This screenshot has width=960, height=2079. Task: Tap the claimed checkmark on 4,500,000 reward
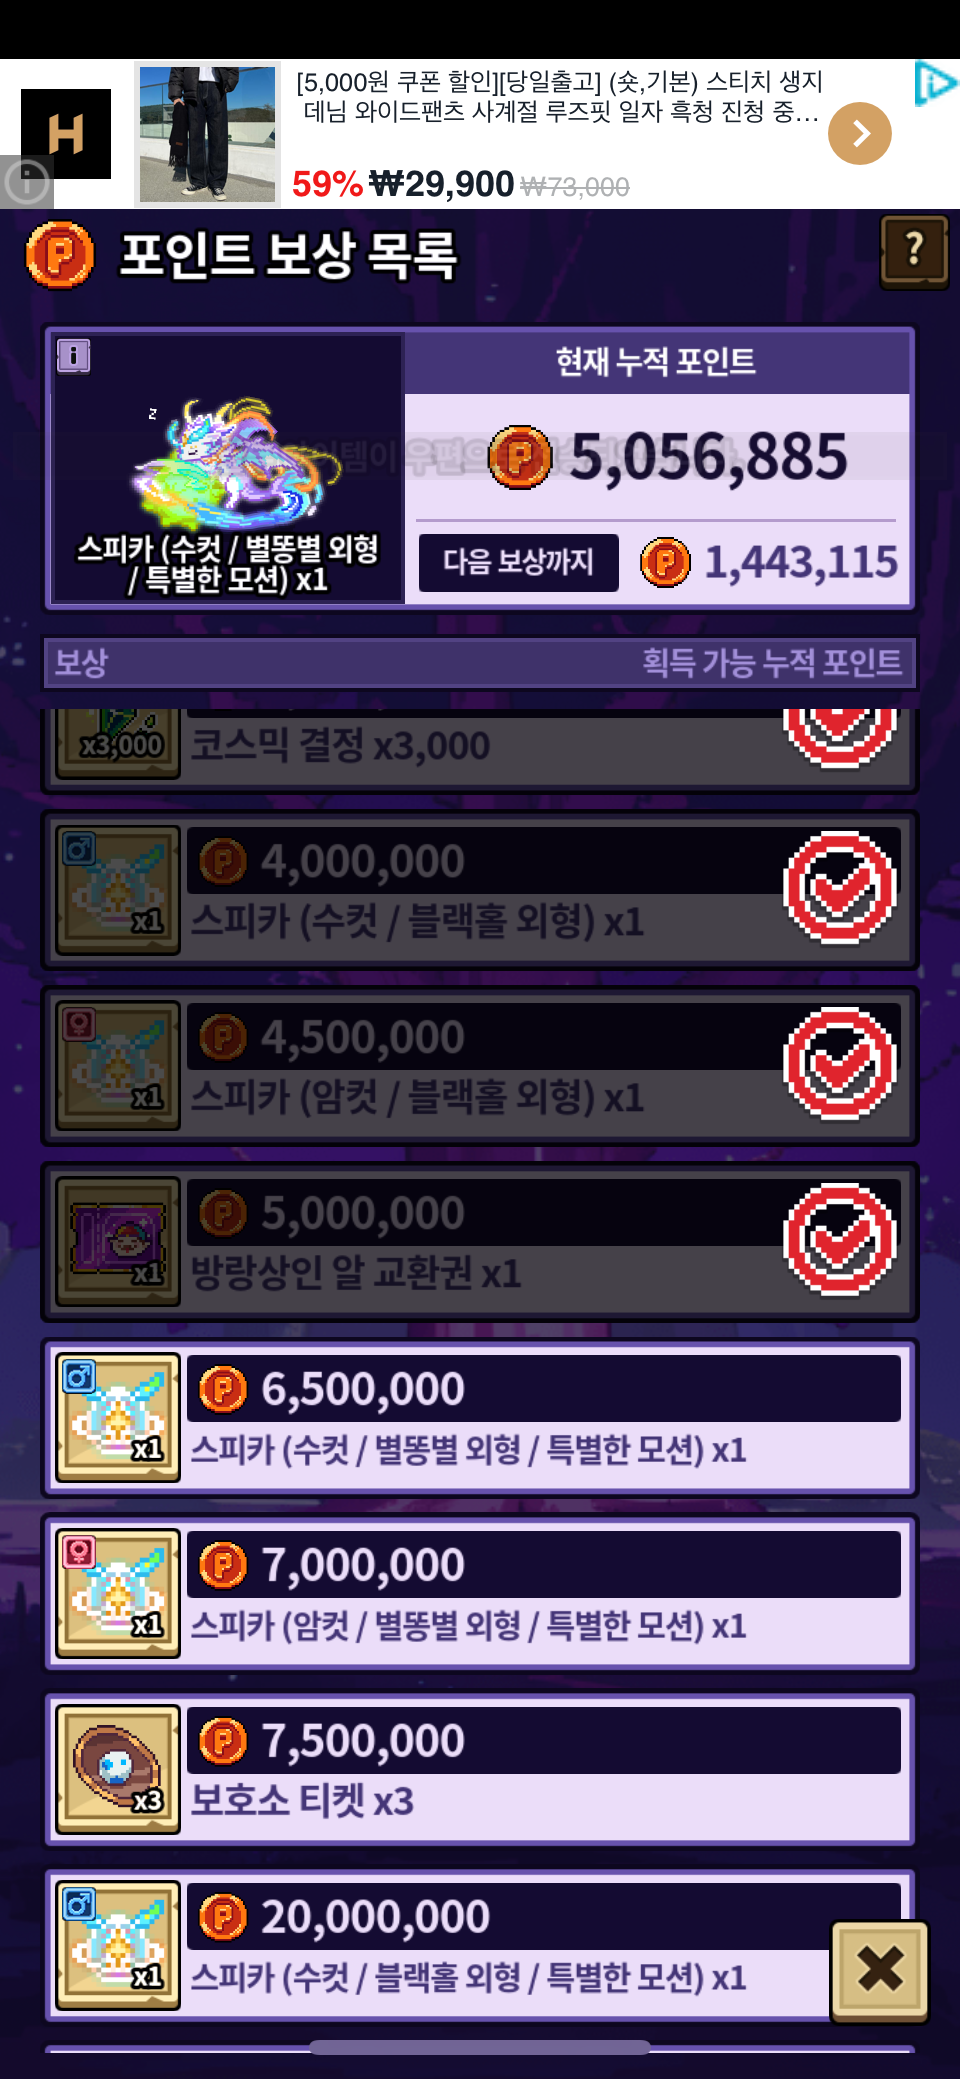tap(840, 1064)
